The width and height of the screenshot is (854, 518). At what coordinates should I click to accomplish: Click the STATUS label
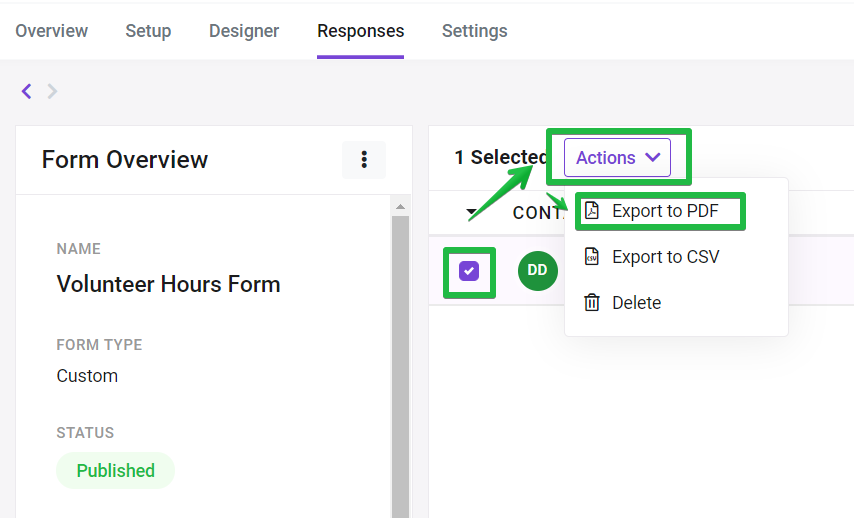(x=85, y=433)
